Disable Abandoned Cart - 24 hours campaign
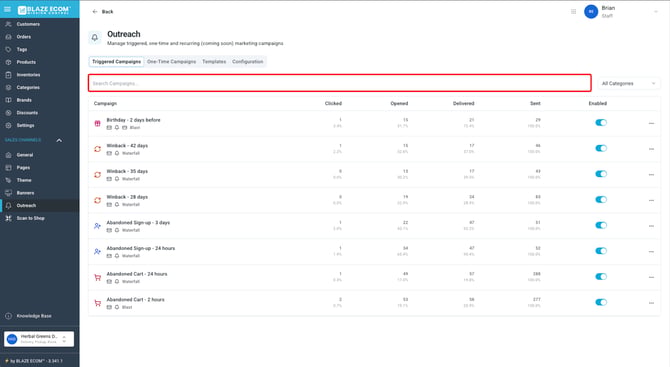670x367 pixels. [x=601, y=276]
